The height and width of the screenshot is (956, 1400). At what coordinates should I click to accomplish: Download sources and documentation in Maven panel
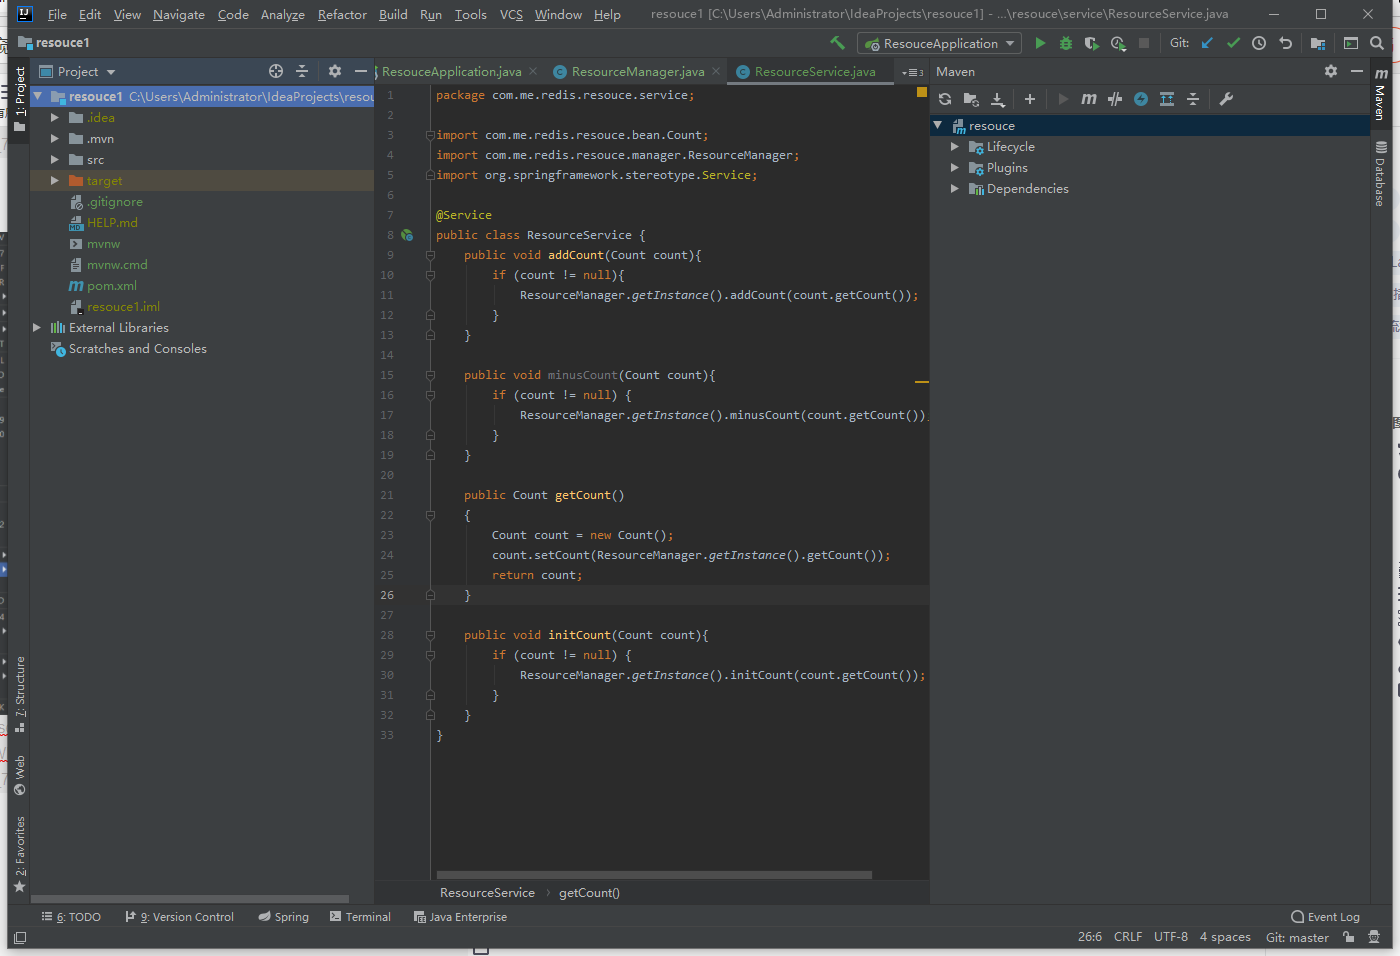997,99
